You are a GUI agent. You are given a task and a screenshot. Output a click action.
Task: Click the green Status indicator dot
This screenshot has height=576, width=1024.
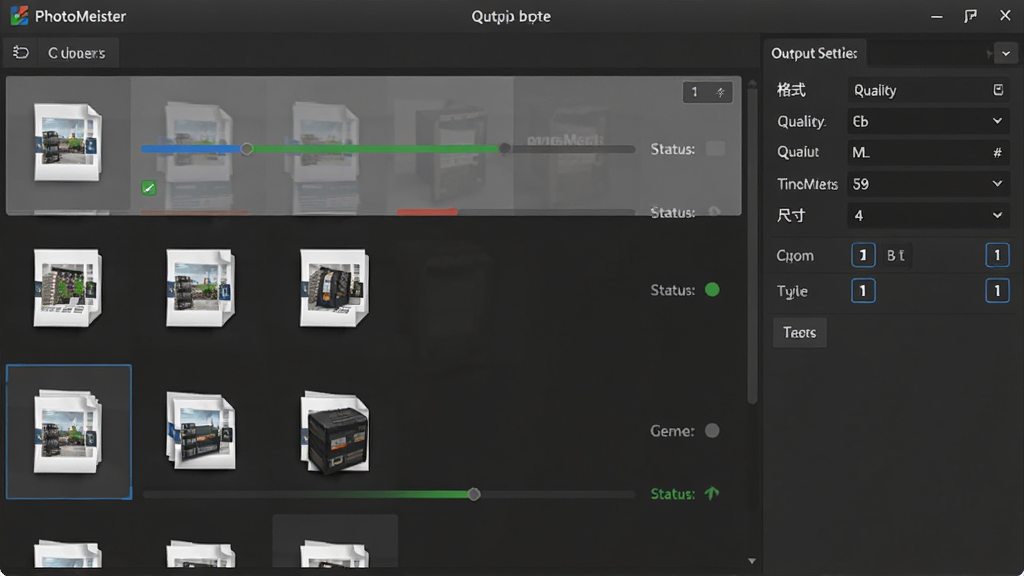(x=712, y=289)
